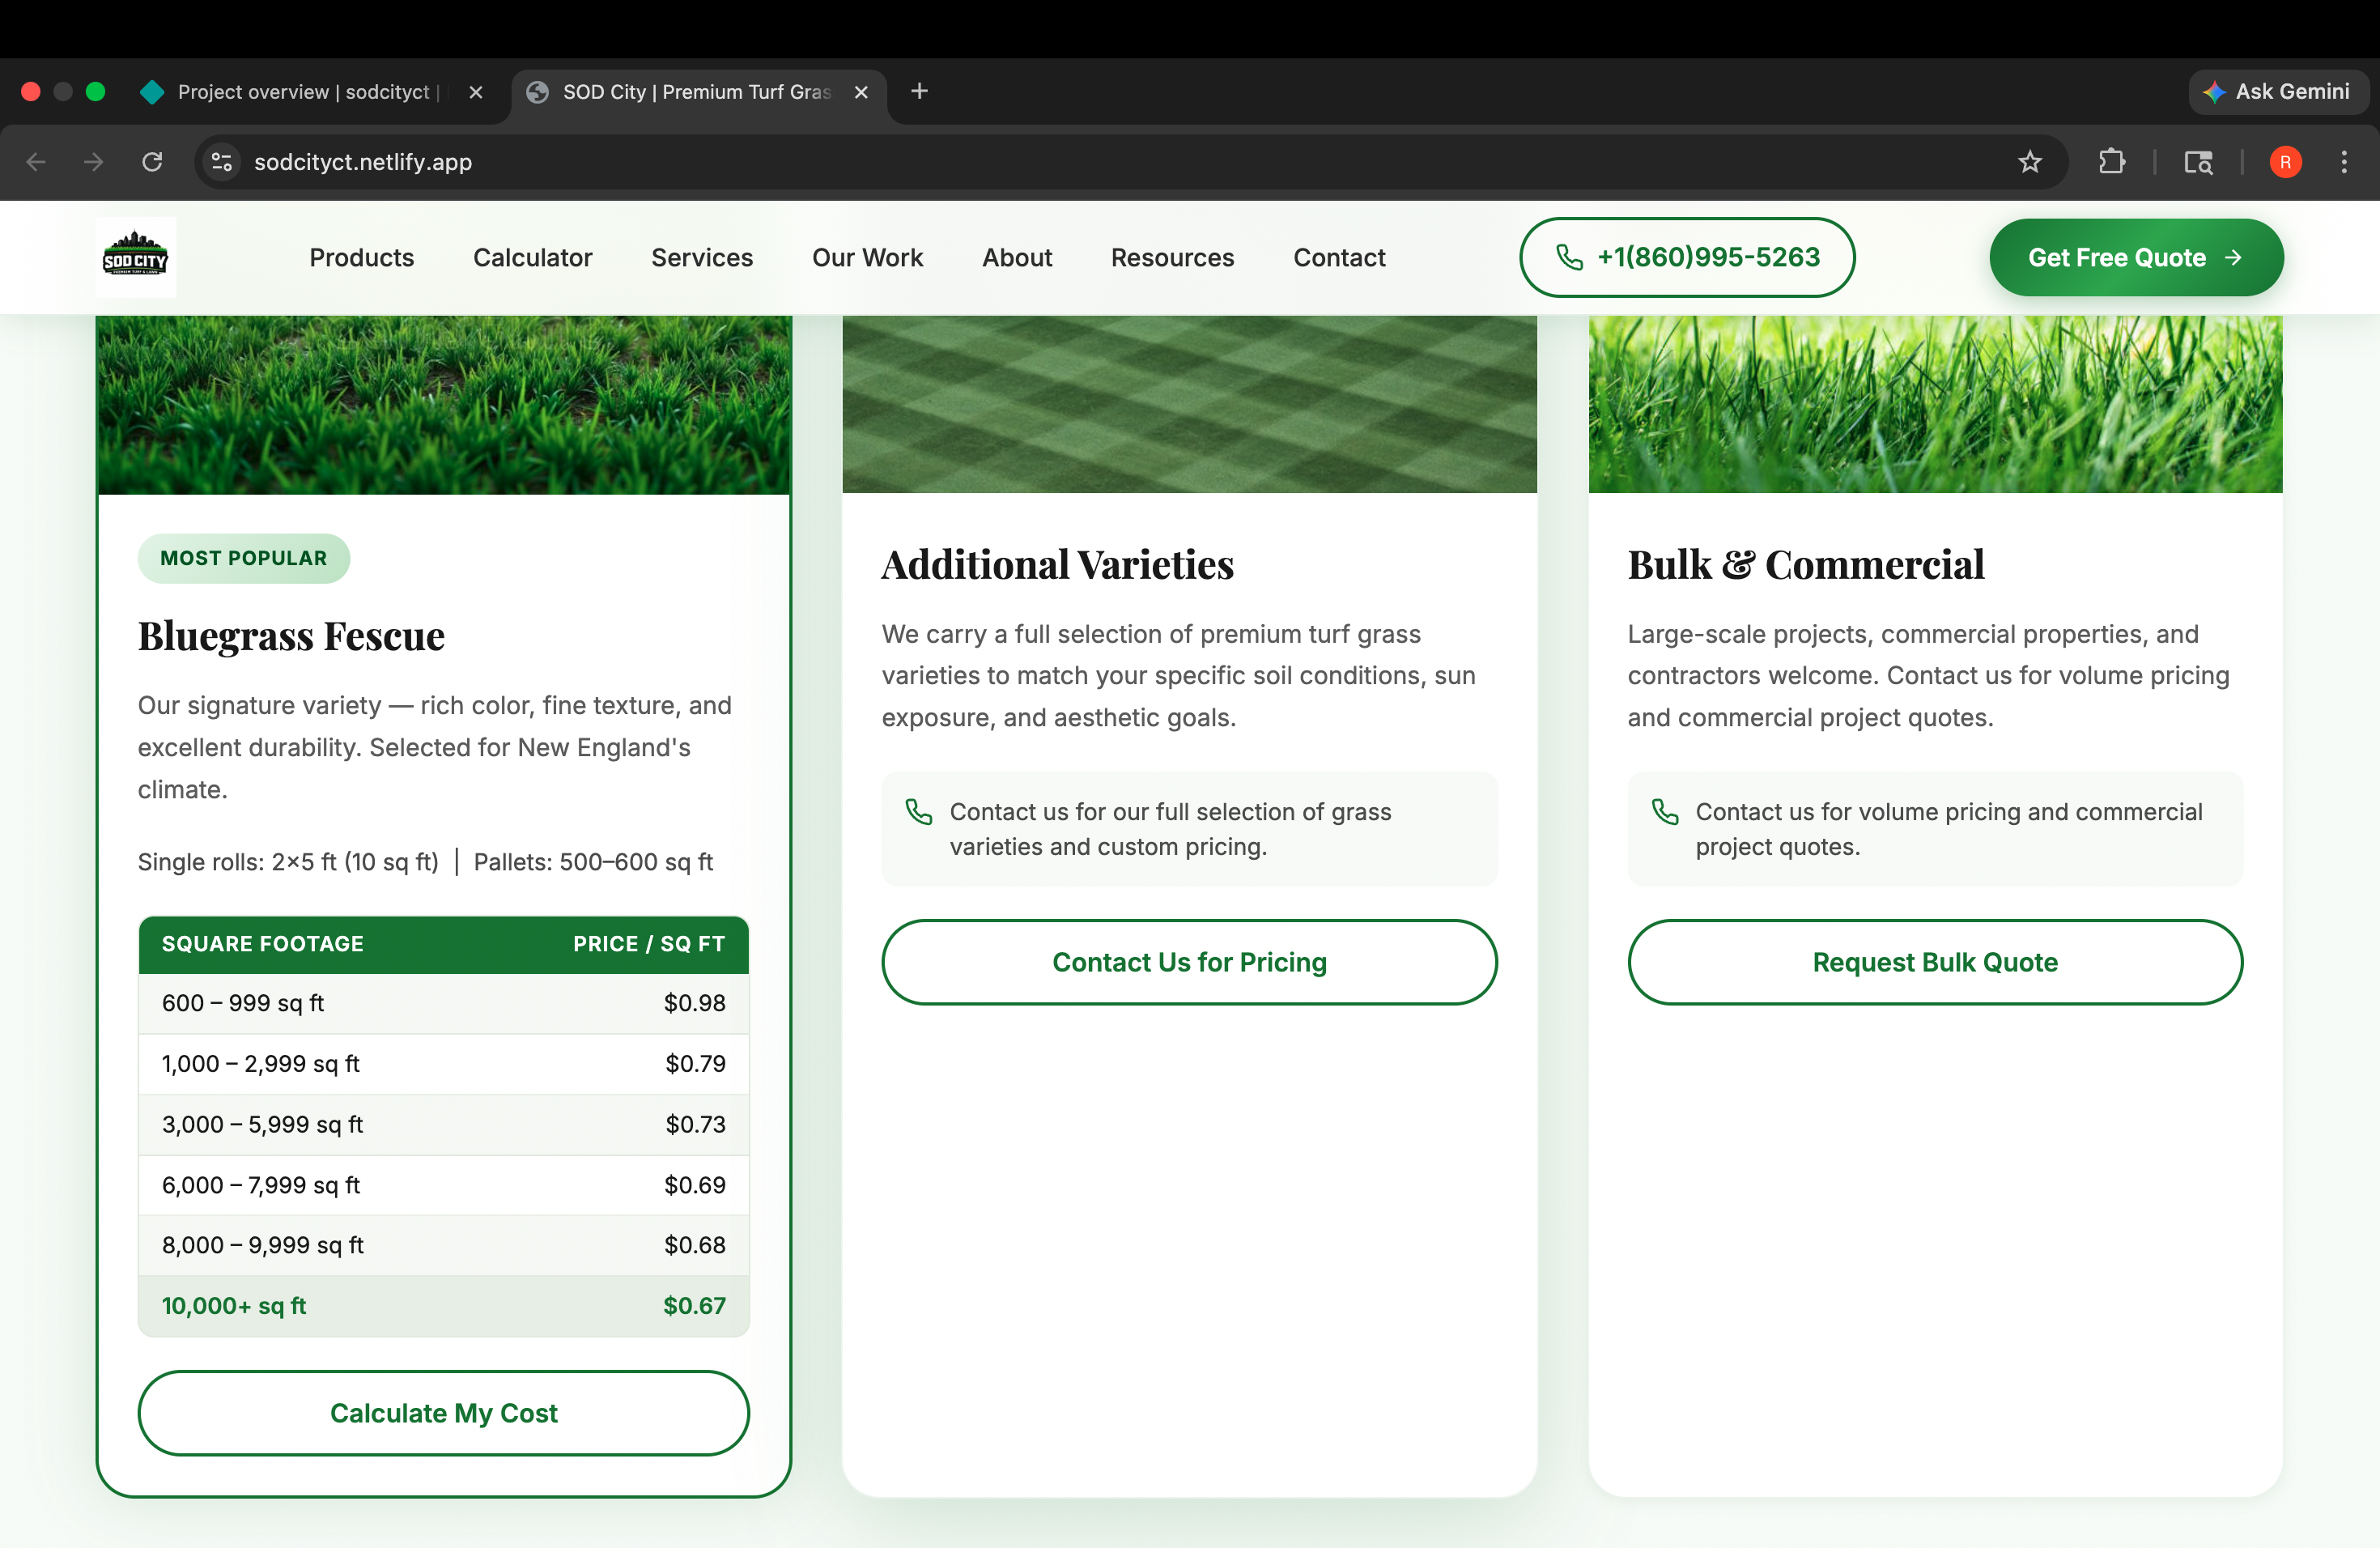Select the 6,000 – 7,999 sq ft row

click(443, 1185)
